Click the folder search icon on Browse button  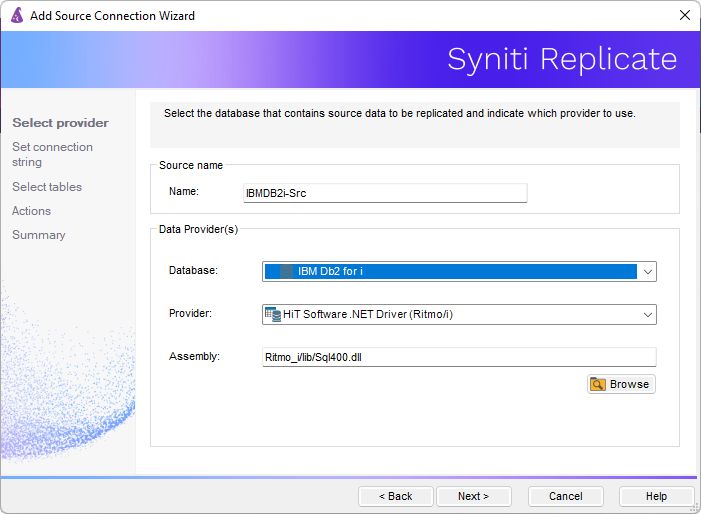[598, 384]
